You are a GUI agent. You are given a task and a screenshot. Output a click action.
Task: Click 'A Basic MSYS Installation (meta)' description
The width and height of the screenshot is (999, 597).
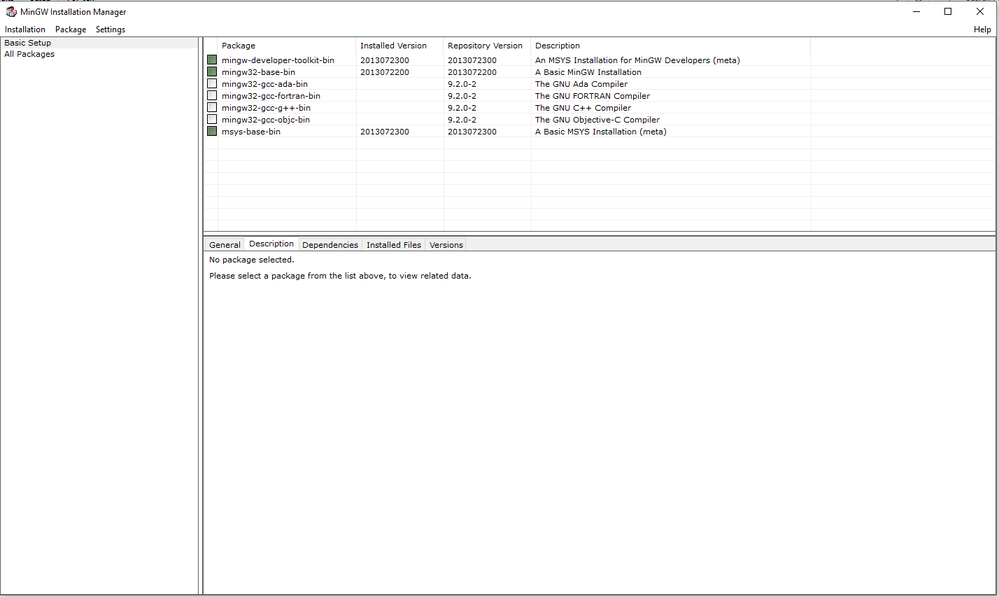(601, 131)
